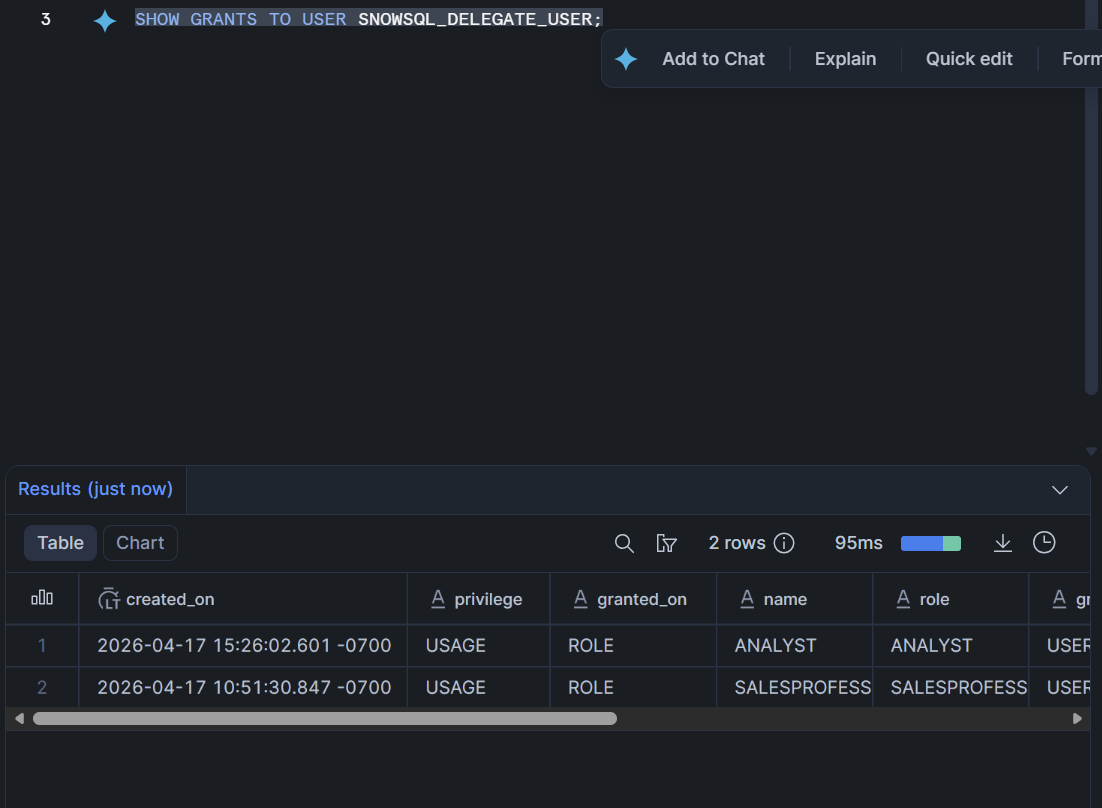Click line number 3 in editor gutter
Viewport: 1102px width, 808px height.
pyautogui.click(x=46, y=19)
